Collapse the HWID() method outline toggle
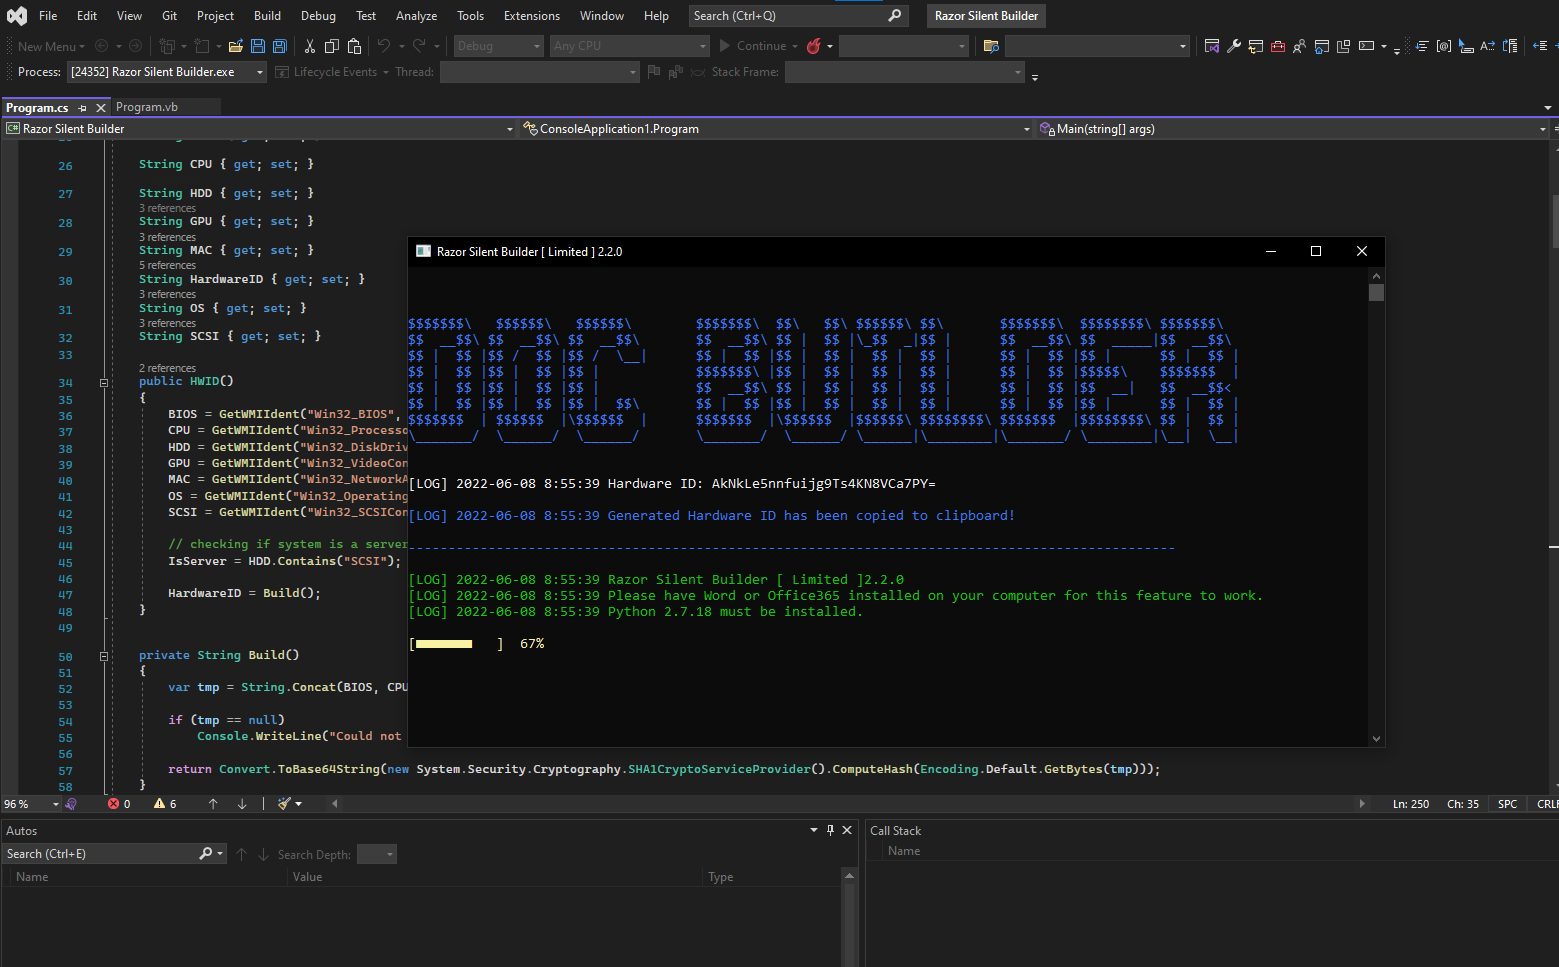The height and width of the screenshot is (967, 1559). (103, 382)
